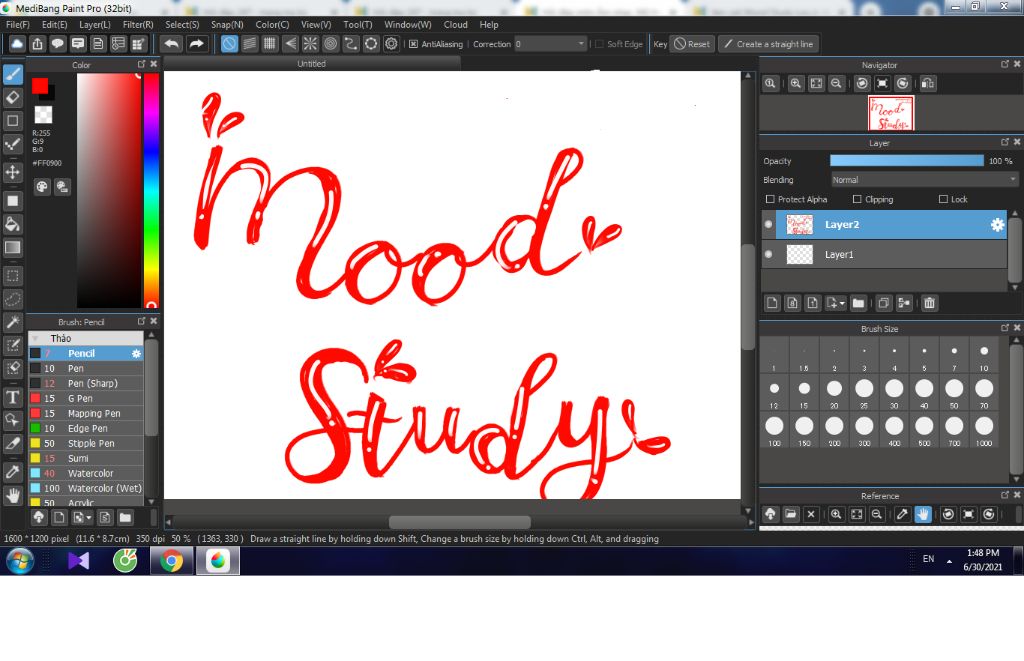The image size is (1024, 661).
Task: Show hidden system tray icons
Action: (x=949, y=560)
